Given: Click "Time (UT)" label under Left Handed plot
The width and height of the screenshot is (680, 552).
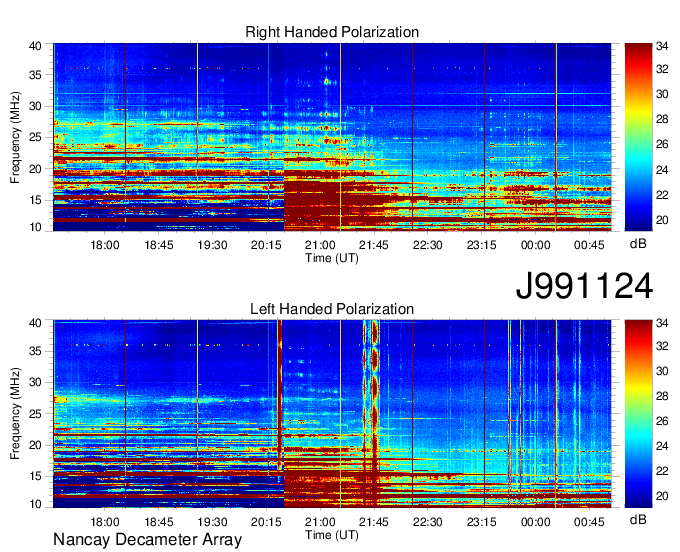Looking at the screenshot, I should [332, 535].
